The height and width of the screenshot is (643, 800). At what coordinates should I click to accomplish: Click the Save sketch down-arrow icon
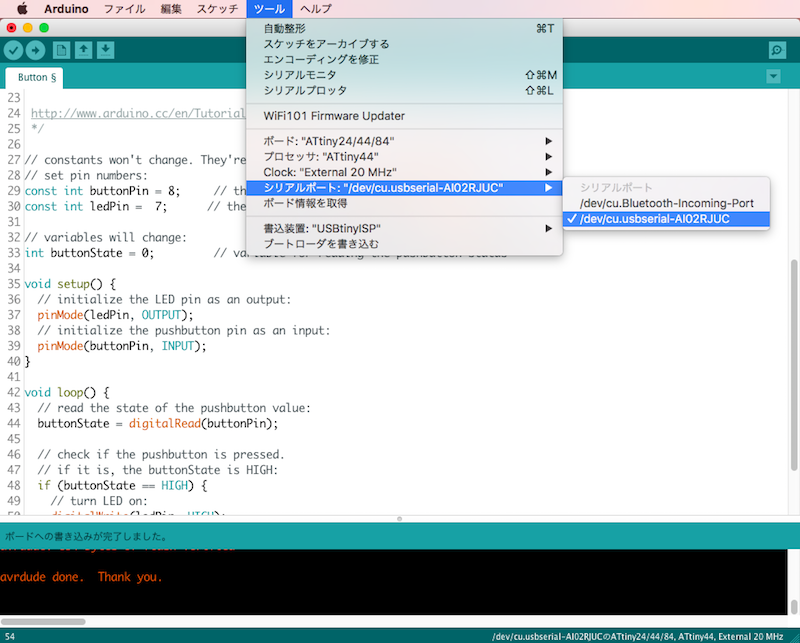click(105, 50)
